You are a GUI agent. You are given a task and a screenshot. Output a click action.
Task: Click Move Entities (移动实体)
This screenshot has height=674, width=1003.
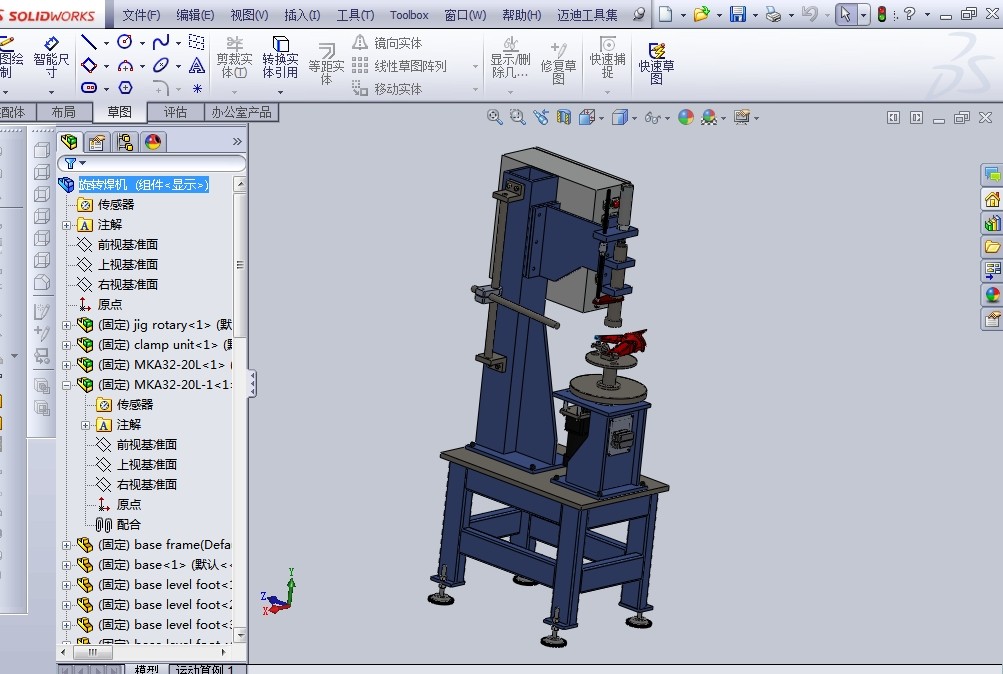(387, 89)
